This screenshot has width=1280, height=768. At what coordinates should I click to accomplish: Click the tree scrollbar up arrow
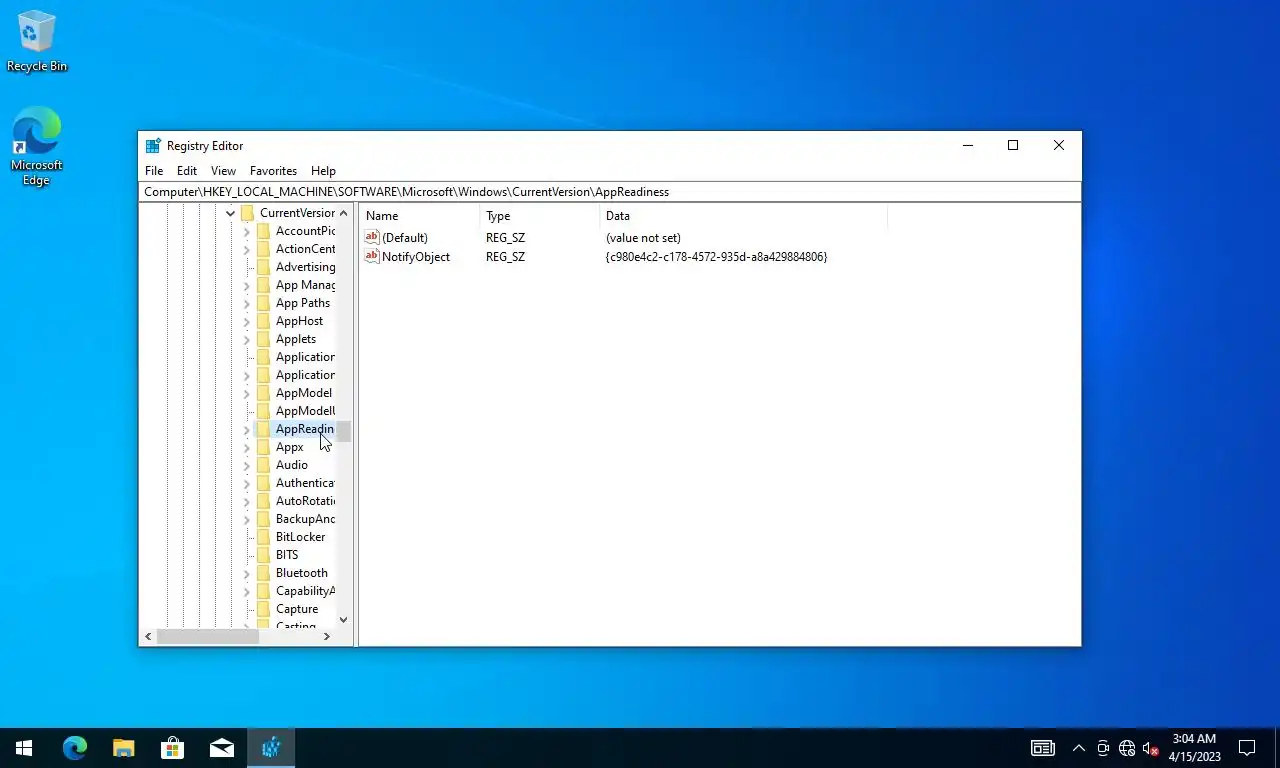click(343, 213)
